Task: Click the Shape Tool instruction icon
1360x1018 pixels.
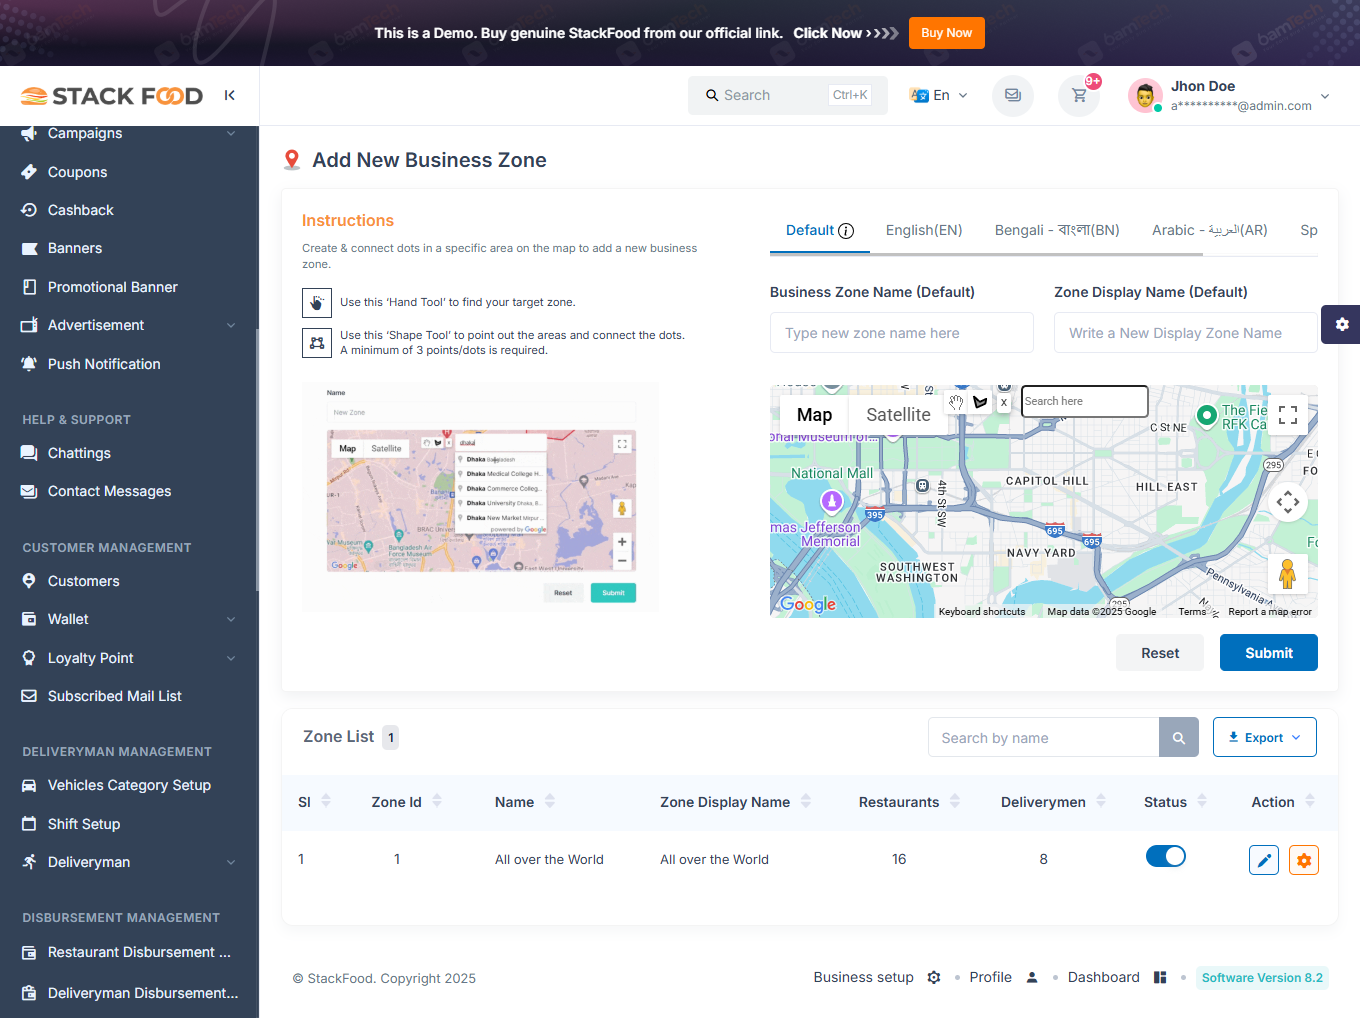Action: (x=317, y=343)
